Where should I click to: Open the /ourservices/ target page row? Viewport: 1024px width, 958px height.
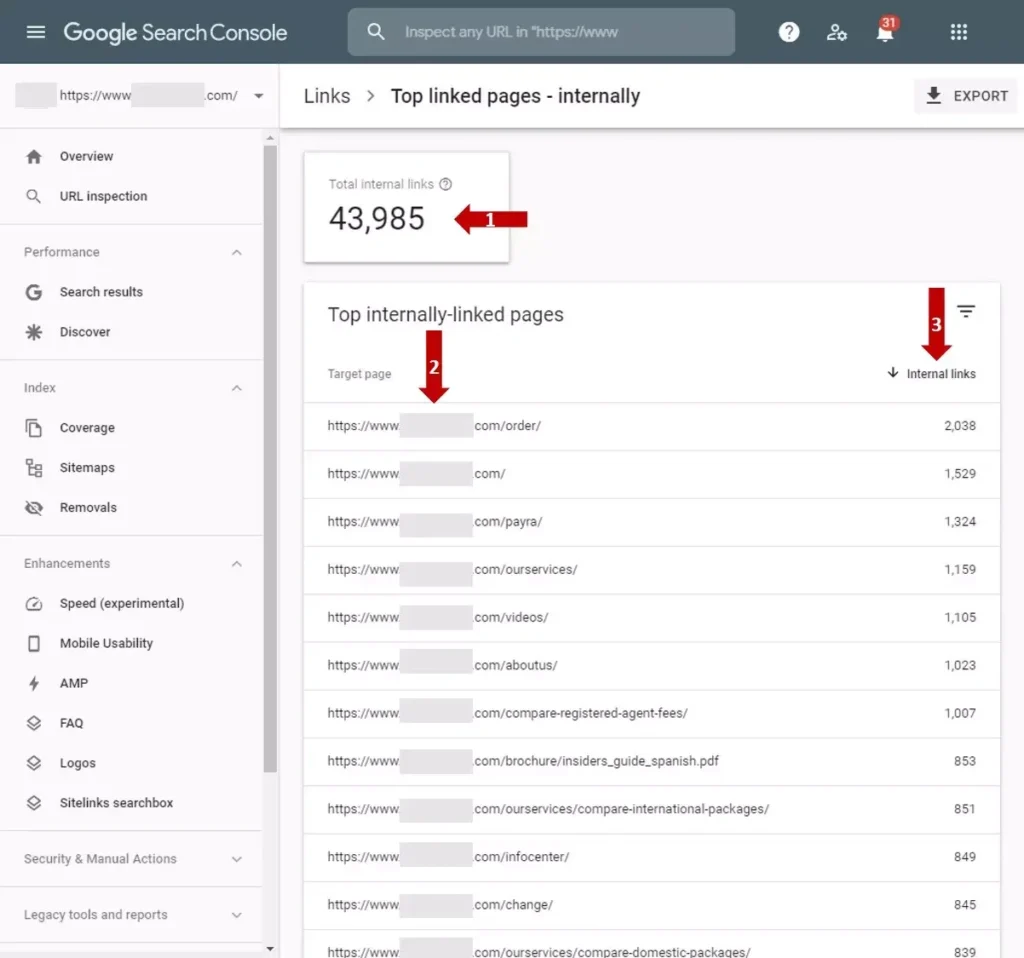(651, 570)
